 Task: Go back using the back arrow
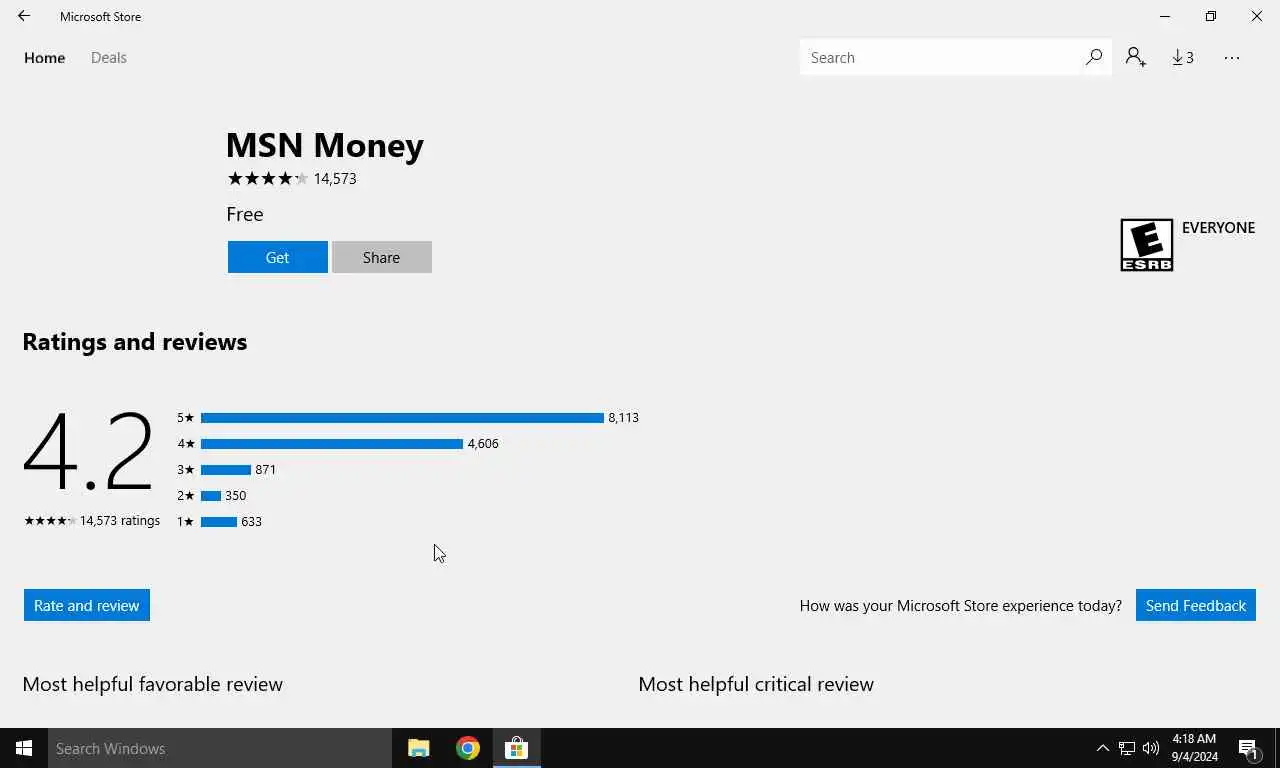(x=24, y=16)
